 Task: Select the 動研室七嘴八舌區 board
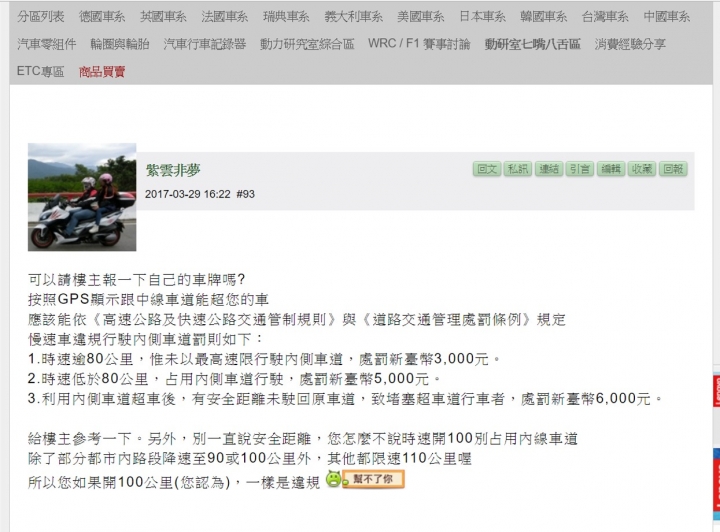coord(533,44)
